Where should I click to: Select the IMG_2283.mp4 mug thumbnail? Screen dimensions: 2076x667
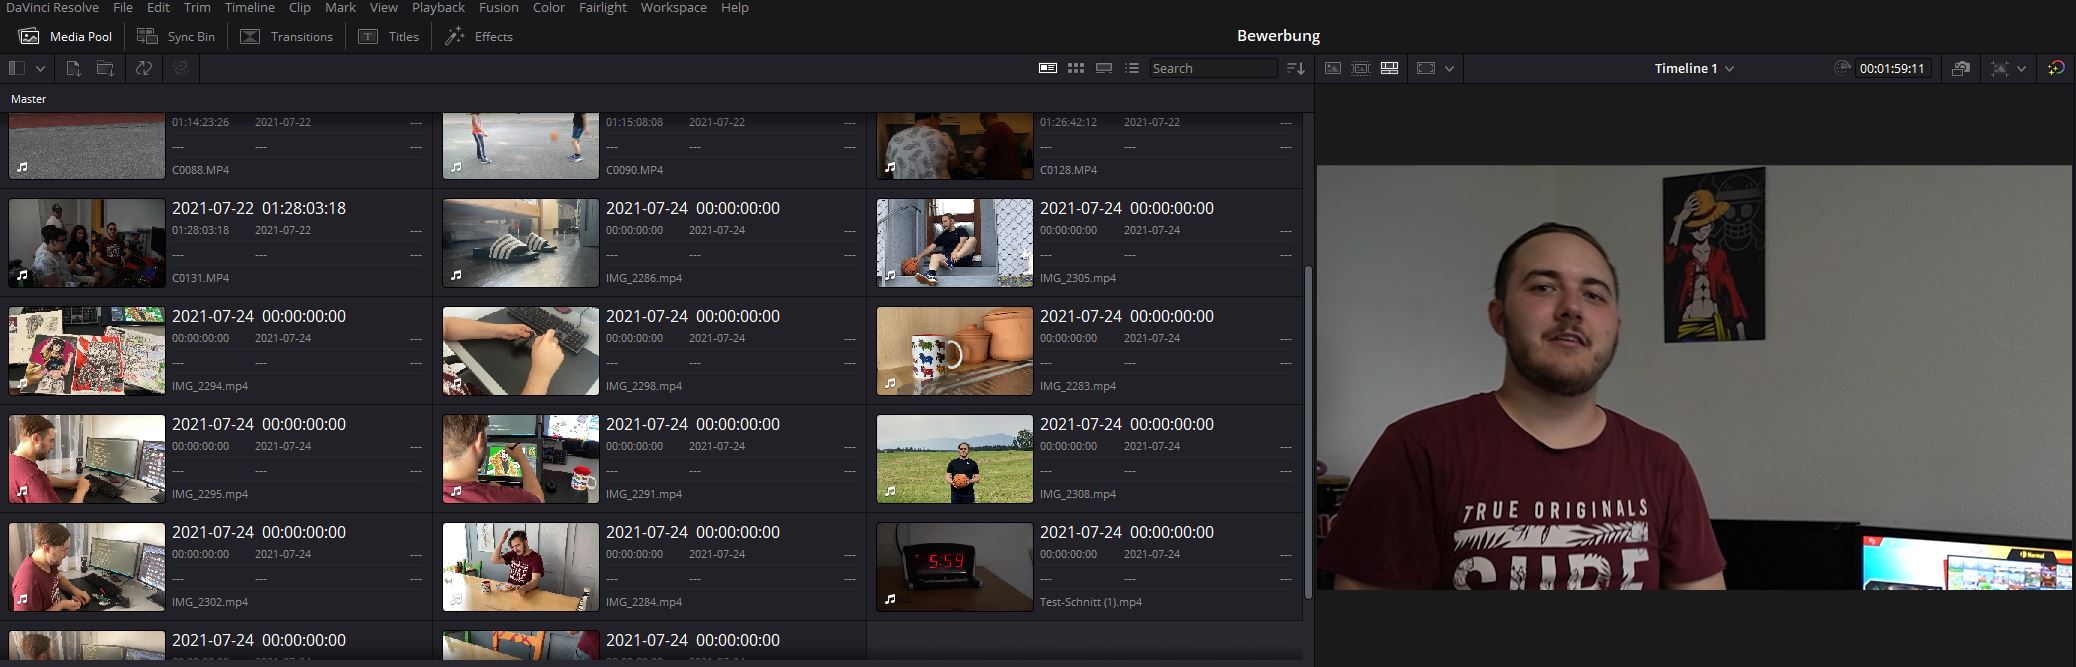[955, 351]
